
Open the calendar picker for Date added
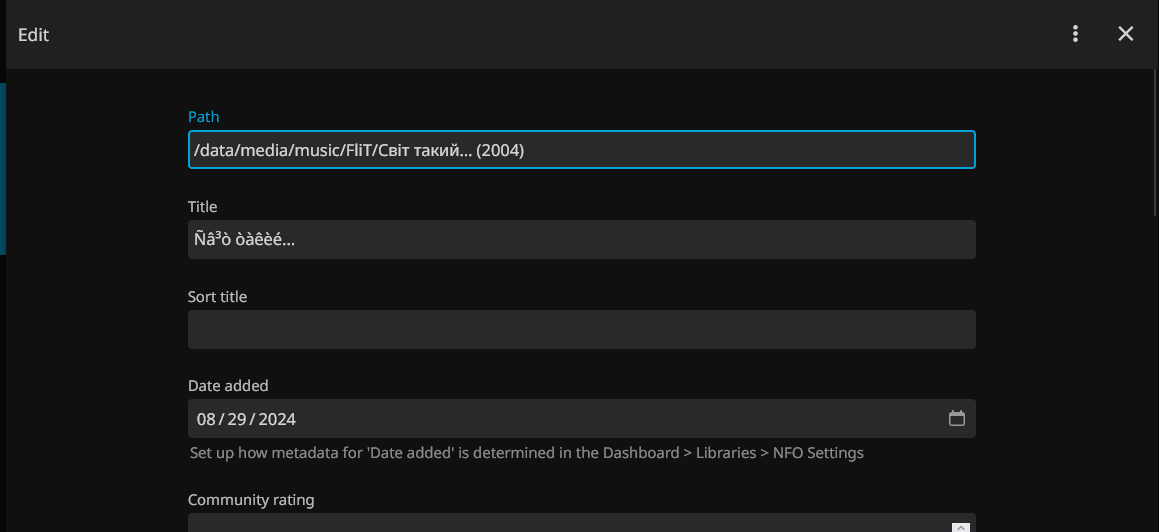point(956,419)
